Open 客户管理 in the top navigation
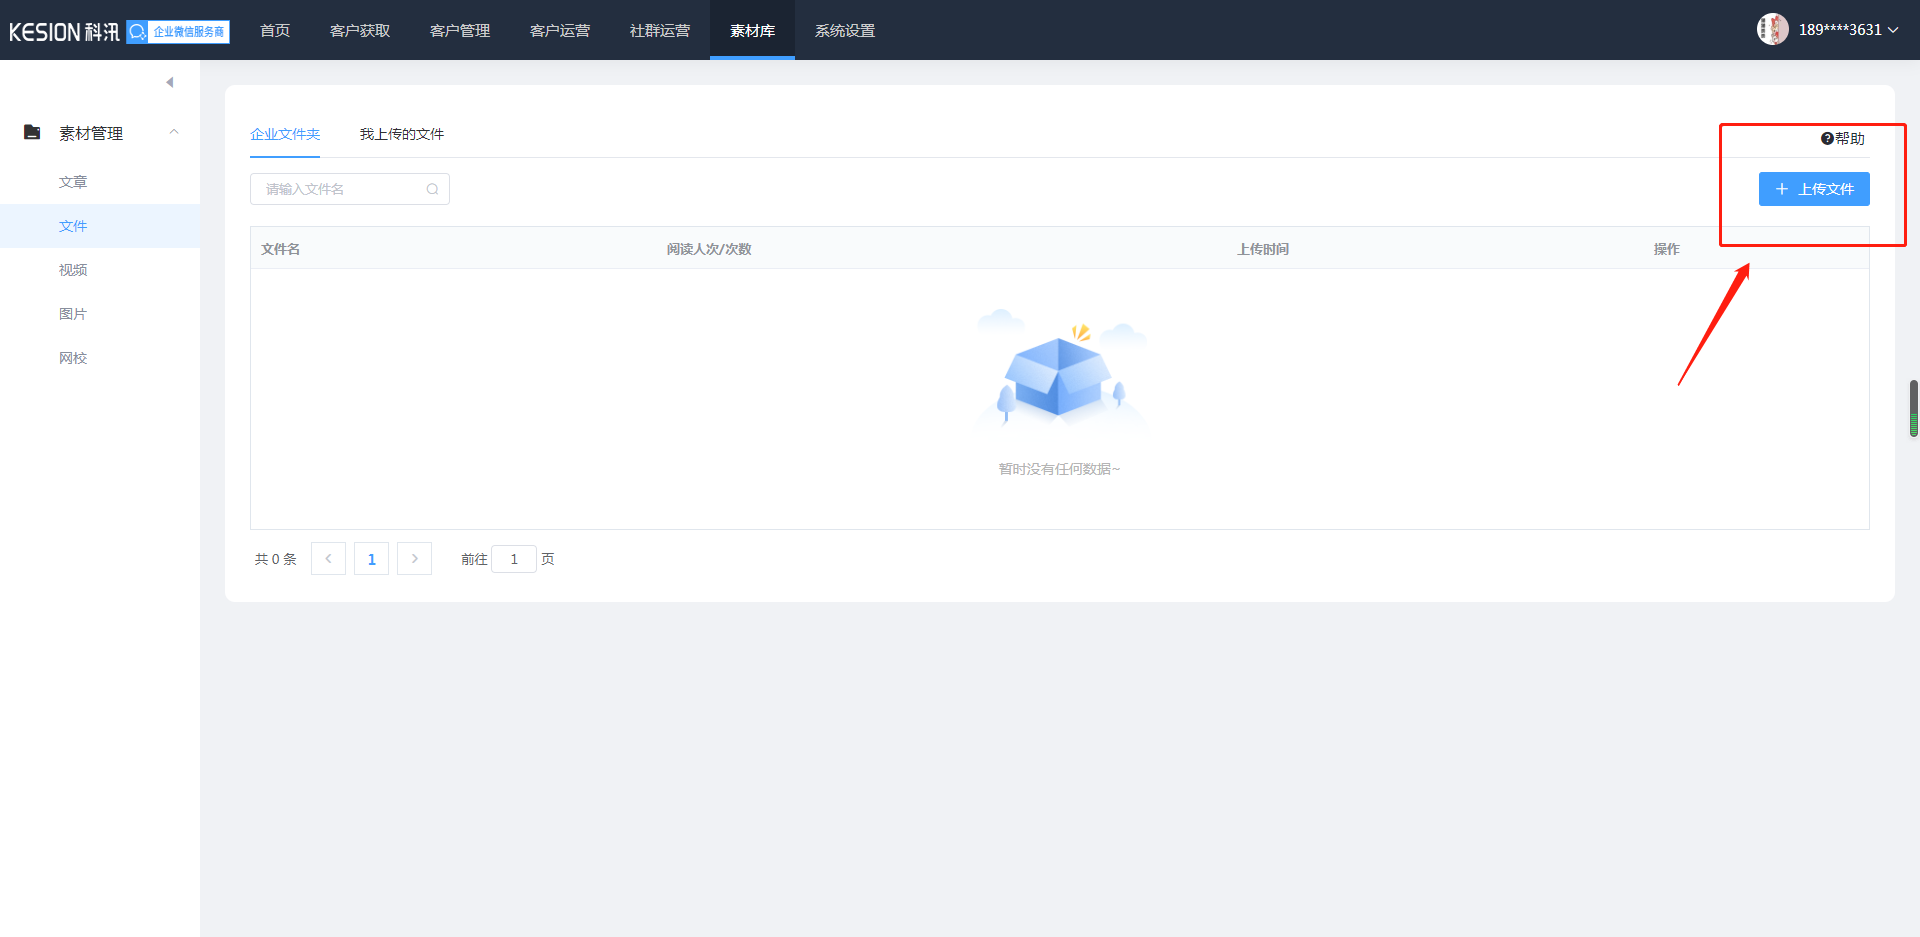1920x937 pixels. point(460,31)
